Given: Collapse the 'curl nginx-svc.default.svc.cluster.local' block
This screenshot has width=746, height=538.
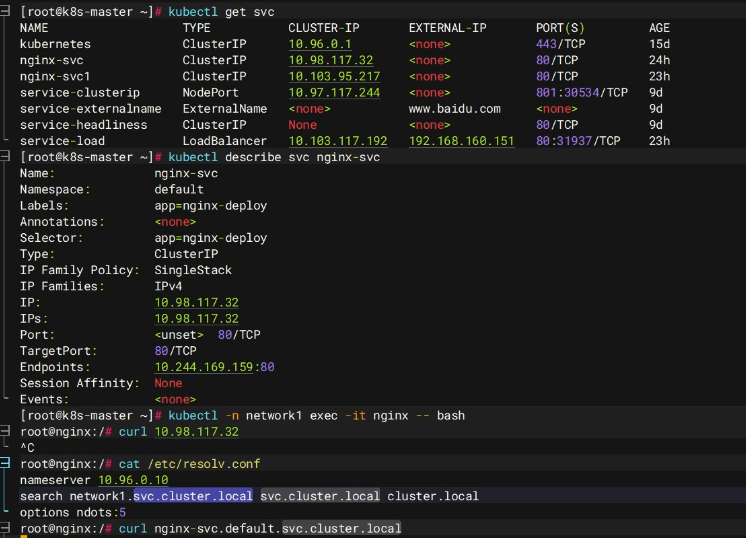Looking at the screenshot, I should click(5, 528).
